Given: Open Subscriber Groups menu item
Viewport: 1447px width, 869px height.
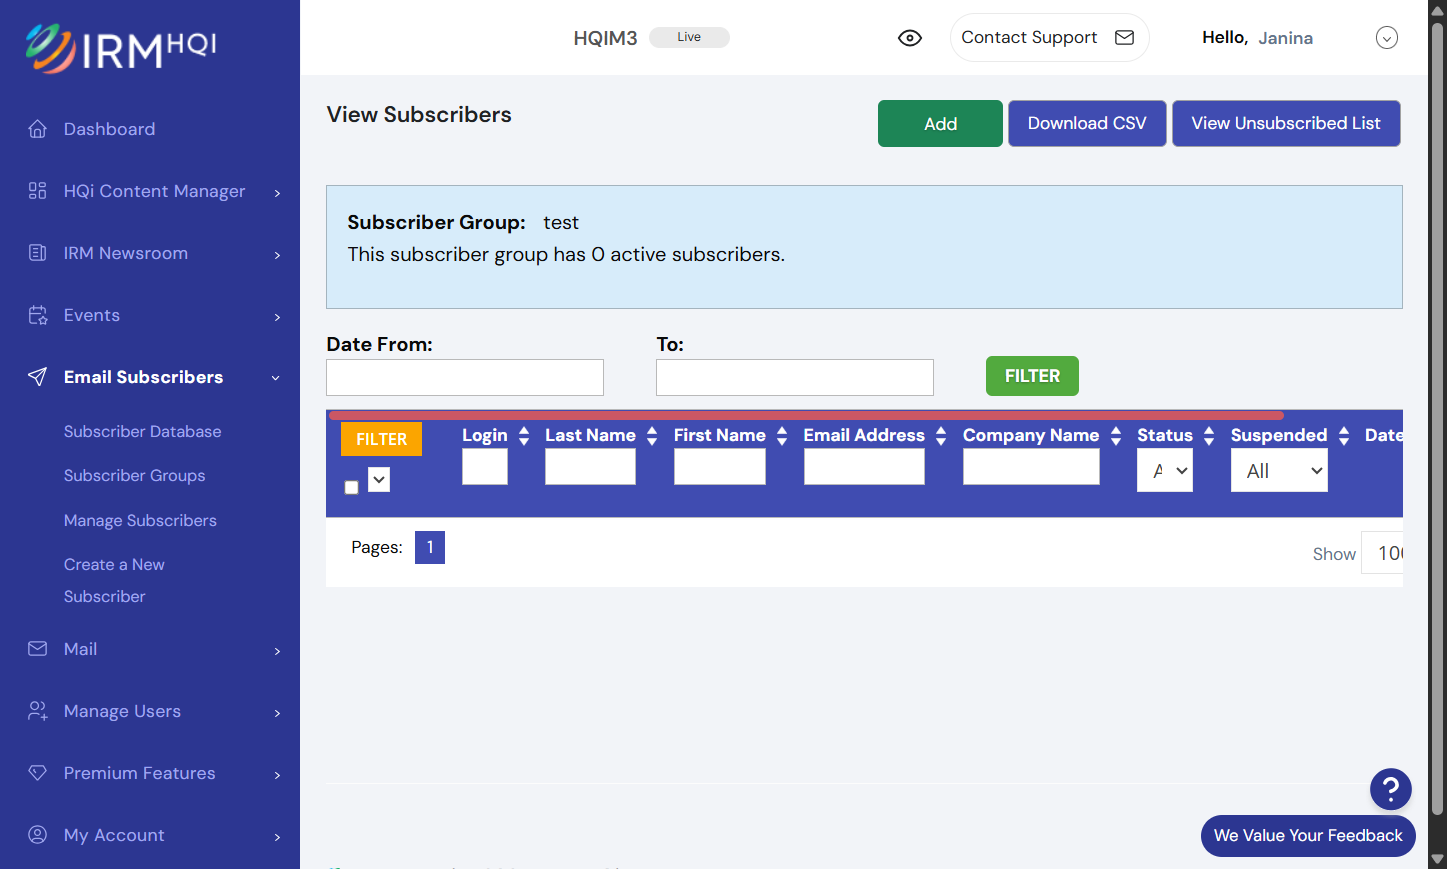Looking at the screenshot, I should coord(135,475).
